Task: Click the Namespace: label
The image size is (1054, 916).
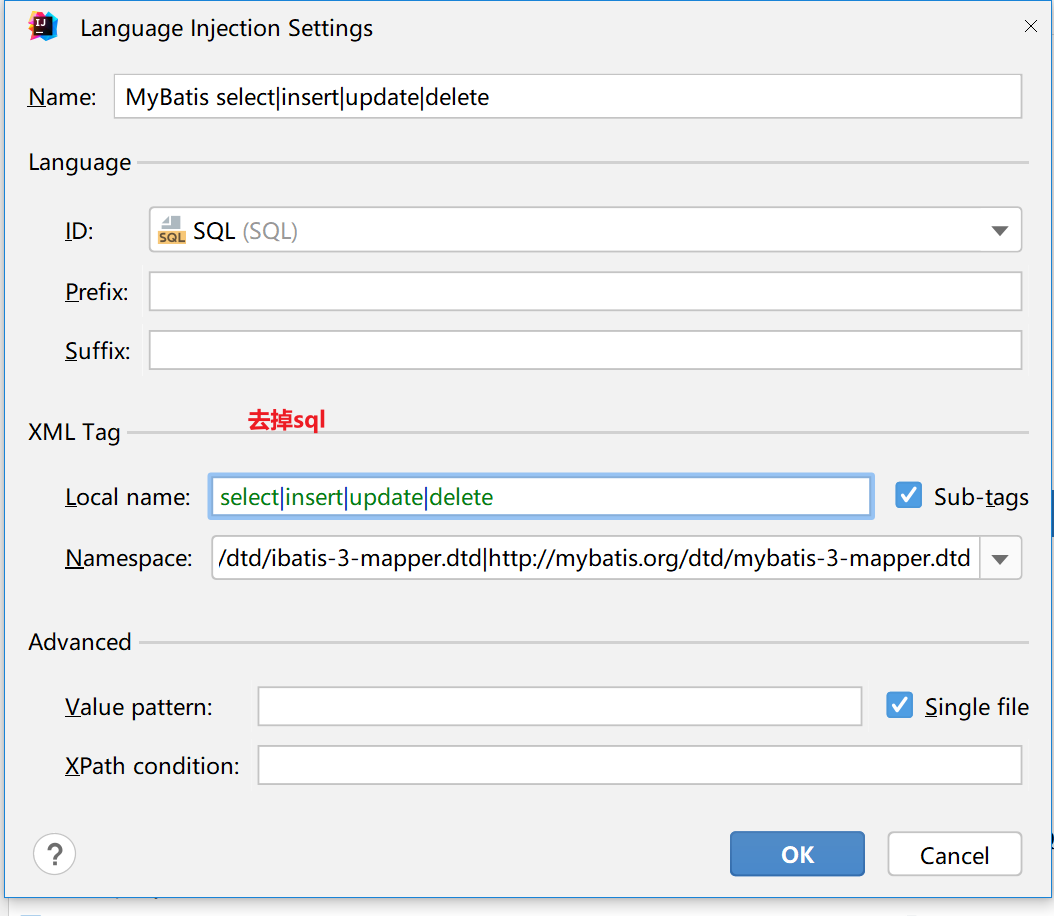Action: (128, 558)
